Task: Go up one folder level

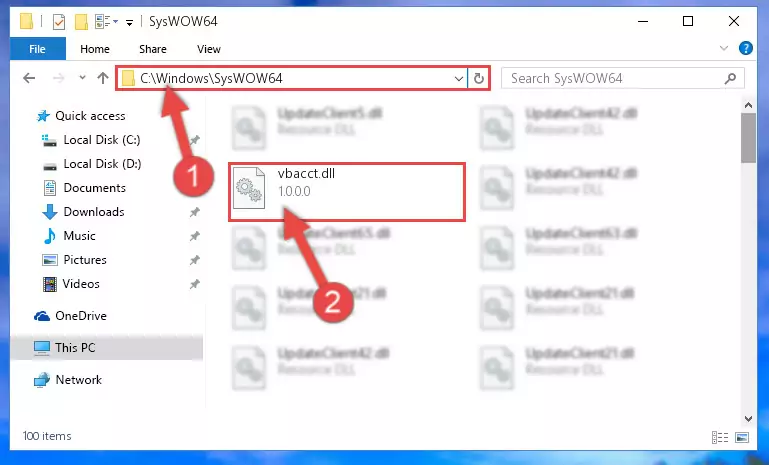Action: [103, 78]
